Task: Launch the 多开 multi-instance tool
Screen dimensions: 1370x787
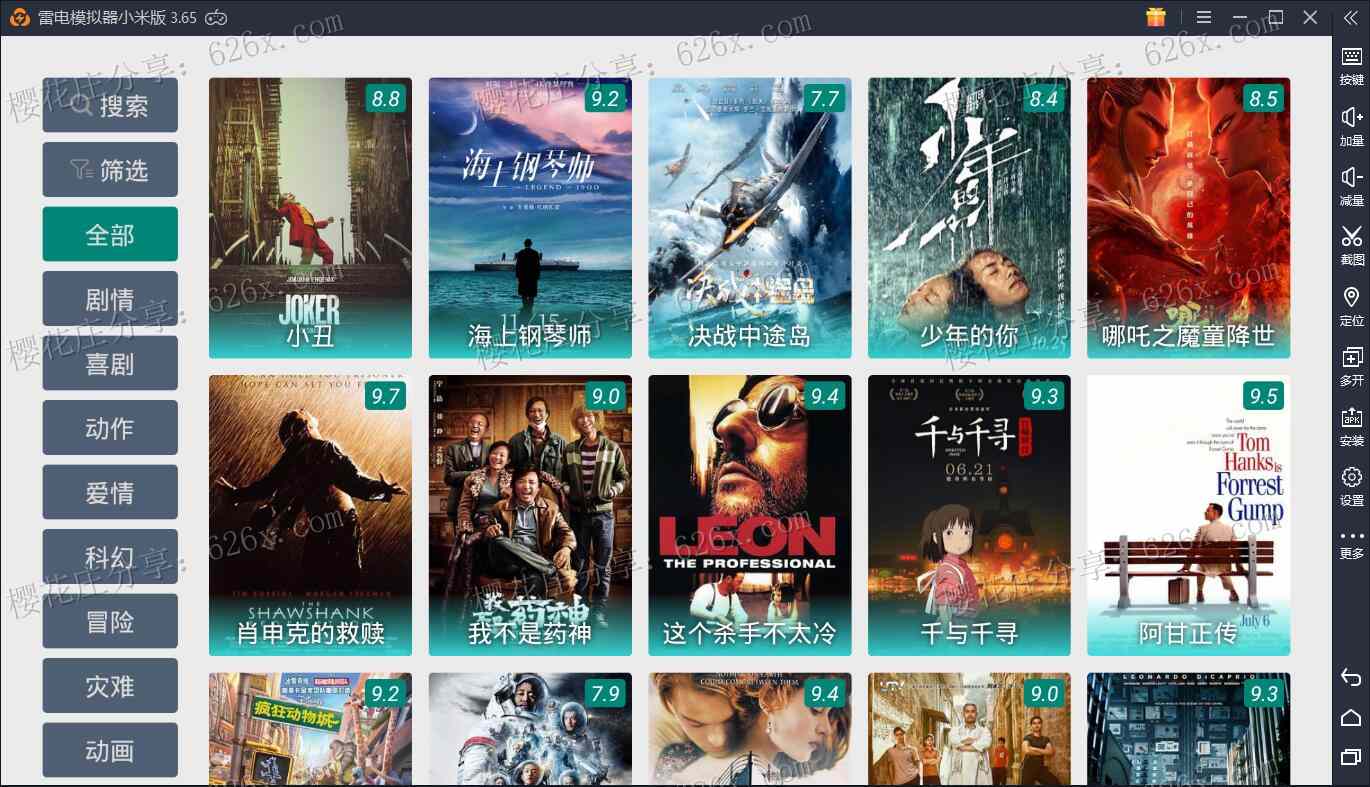Action: [x=1351, y=366]
